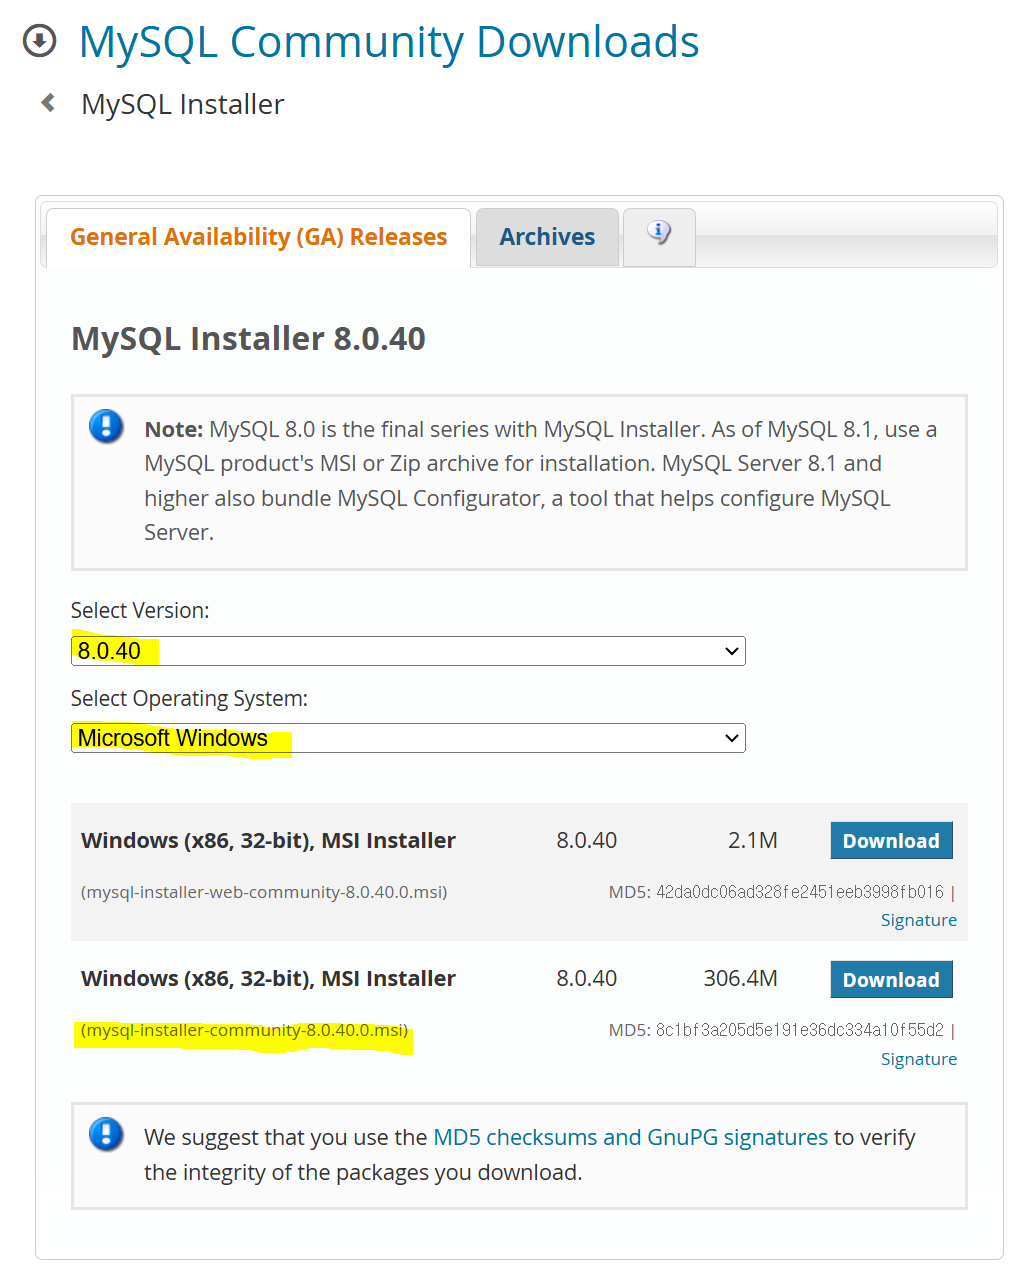This screenshot has height=1271, width=1022.
Task: Open MD5 checksums and GnuPG signatures link
Action: [x=630, y=1137]
